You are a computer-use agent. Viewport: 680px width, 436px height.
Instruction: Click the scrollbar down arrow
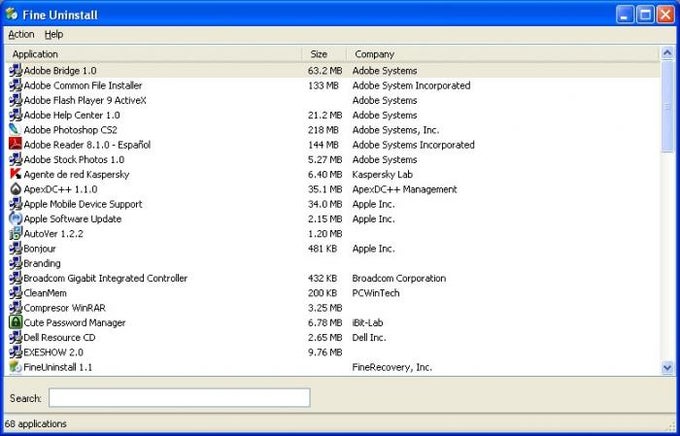point(667,368)
